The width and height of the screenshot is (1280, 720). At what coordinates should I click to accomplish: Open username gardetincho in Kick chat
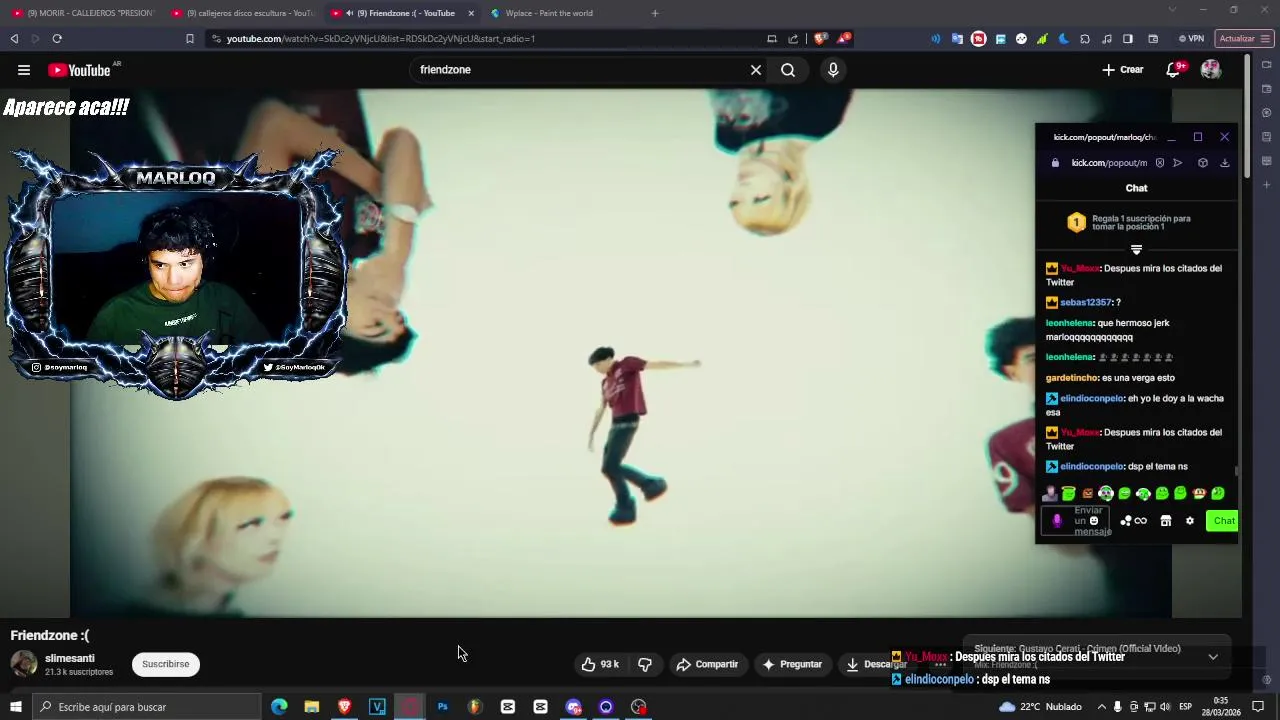coord(1071,378)
